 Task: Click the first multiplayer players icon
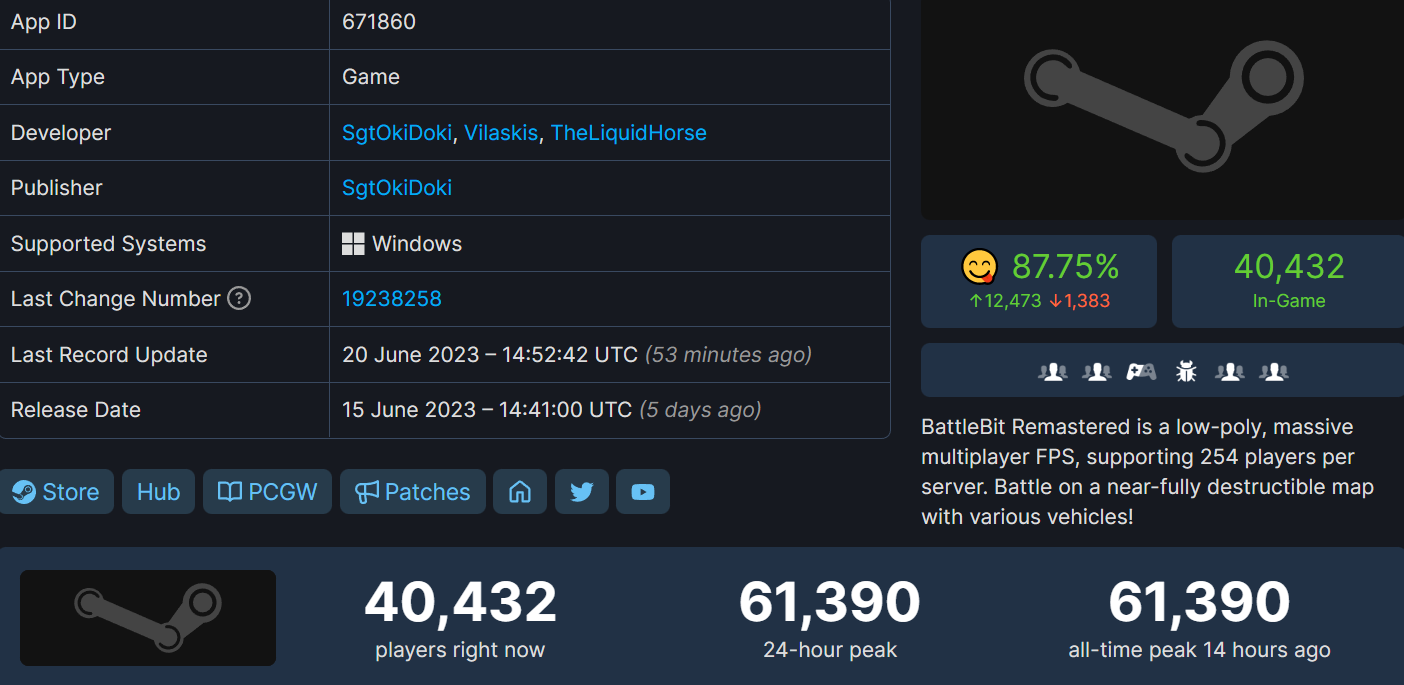click(1053, 371)
